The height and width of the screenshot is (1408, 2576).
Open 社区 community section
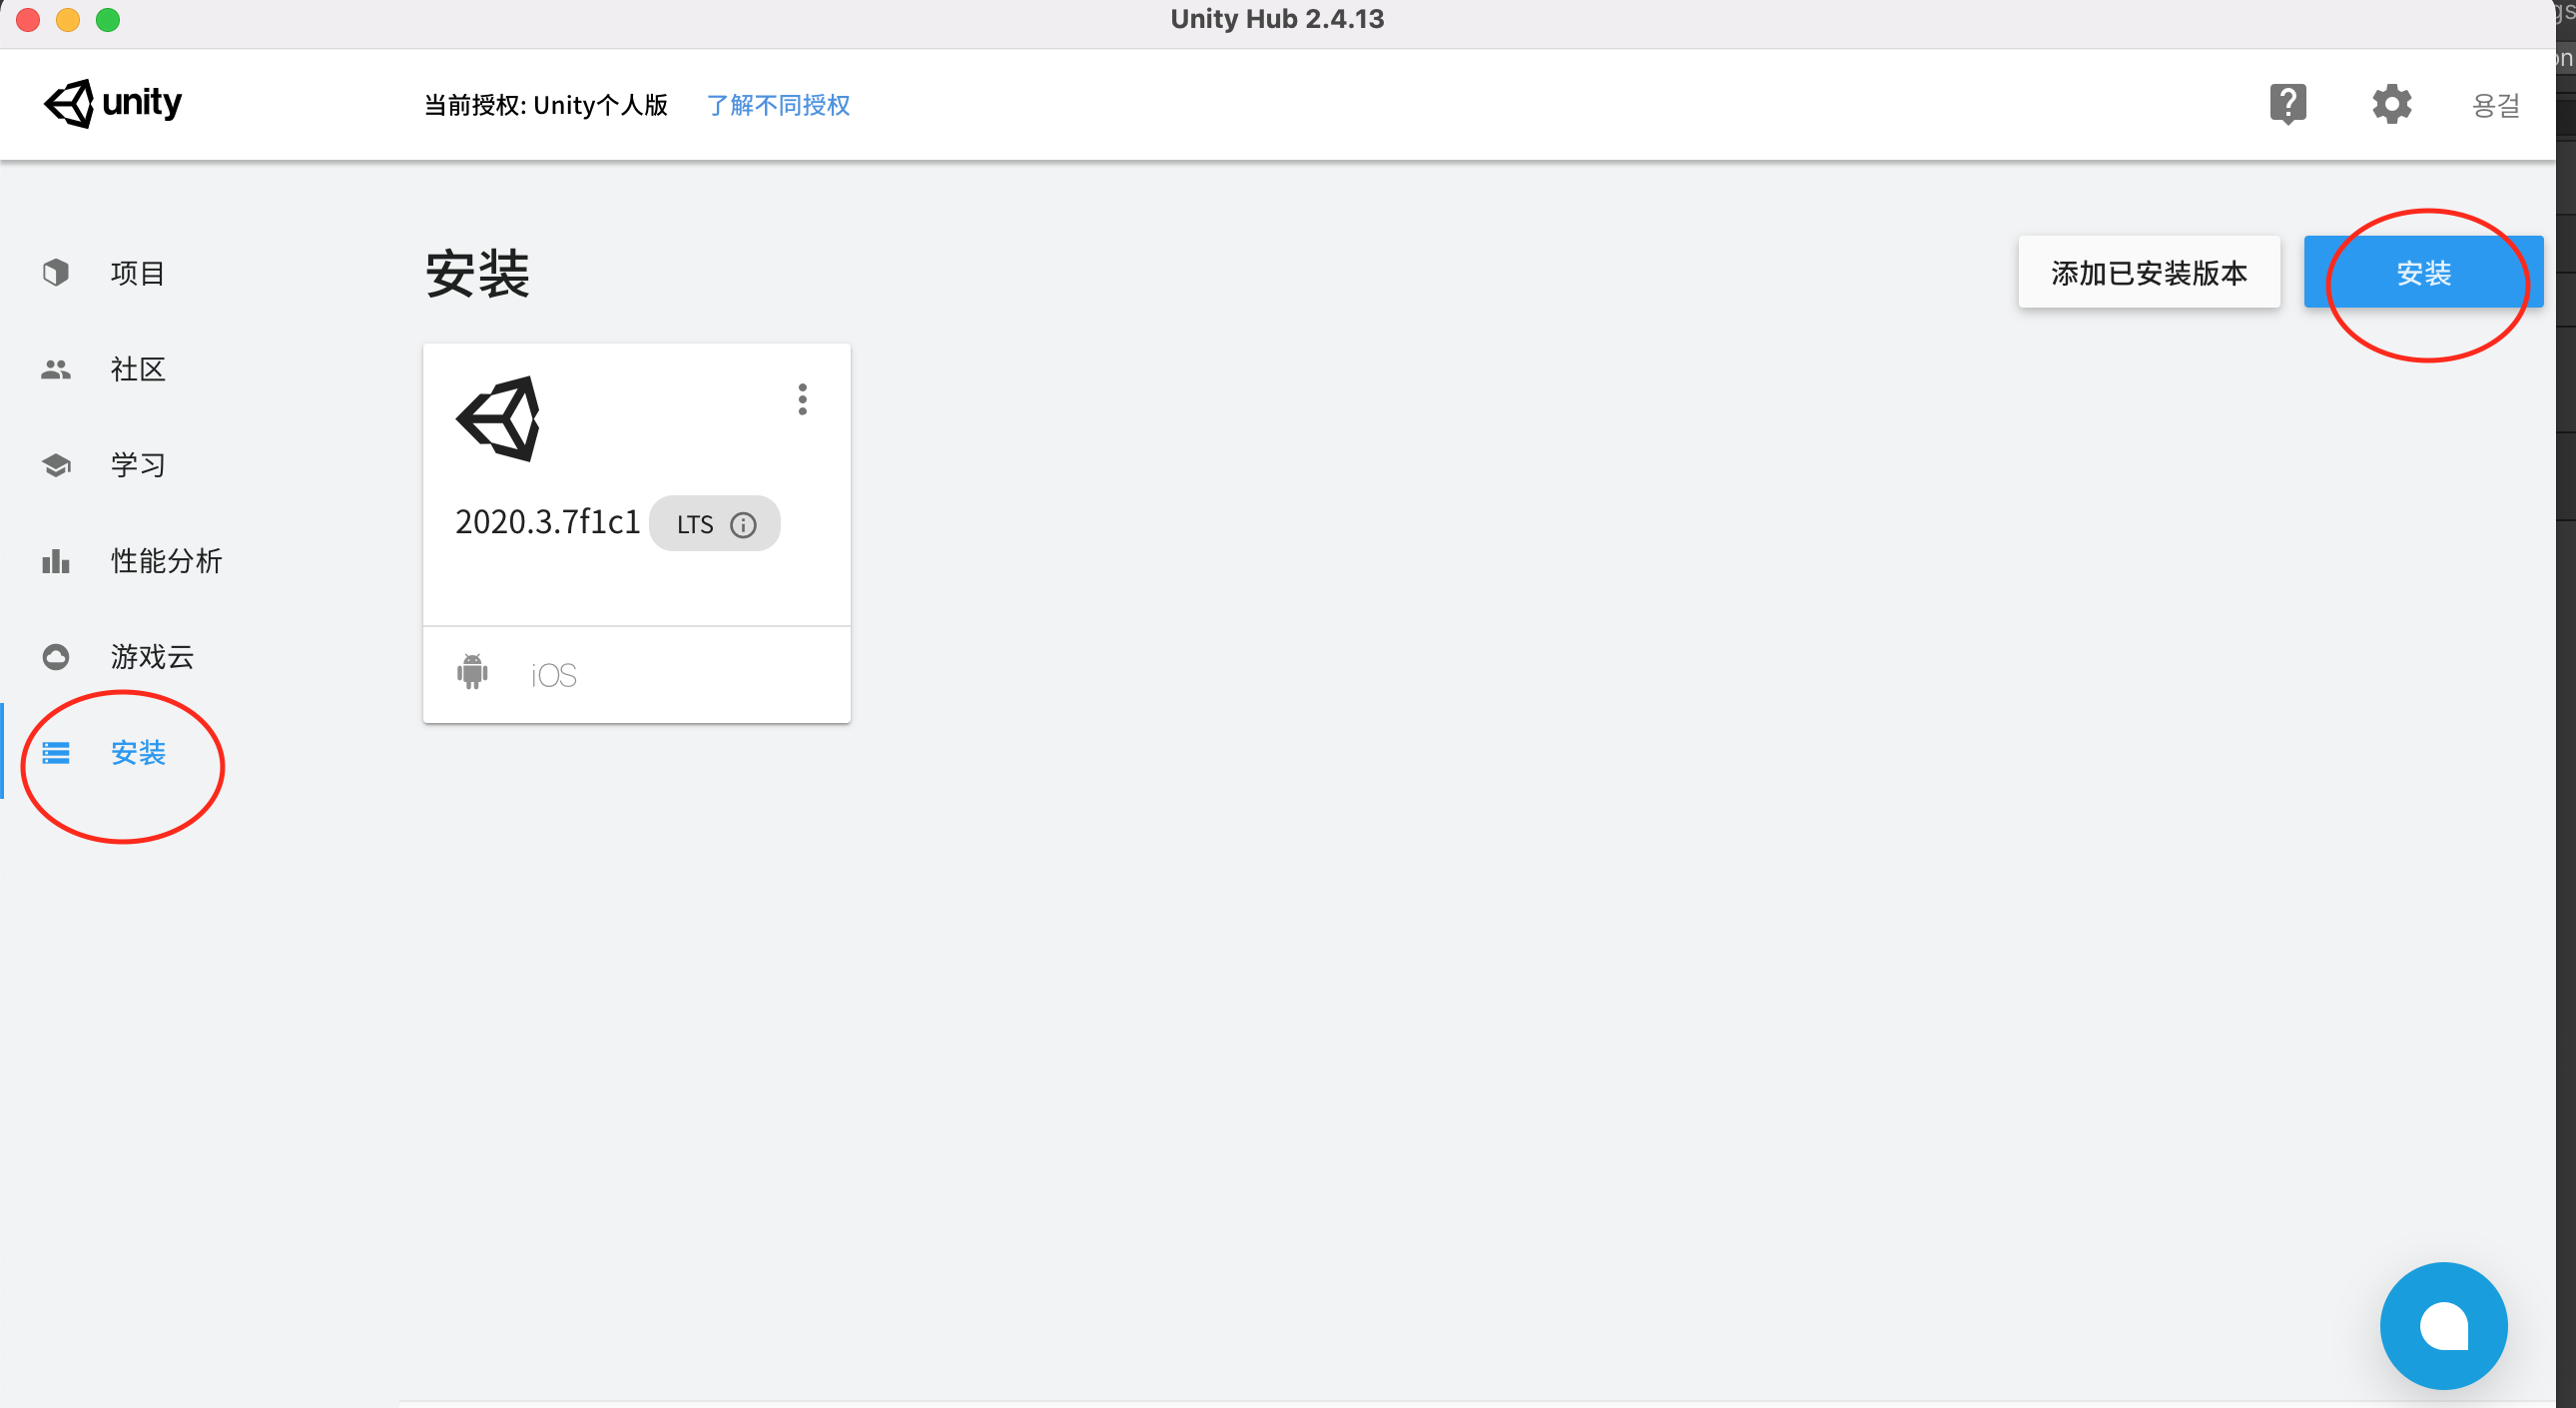(x=137, y=369)
